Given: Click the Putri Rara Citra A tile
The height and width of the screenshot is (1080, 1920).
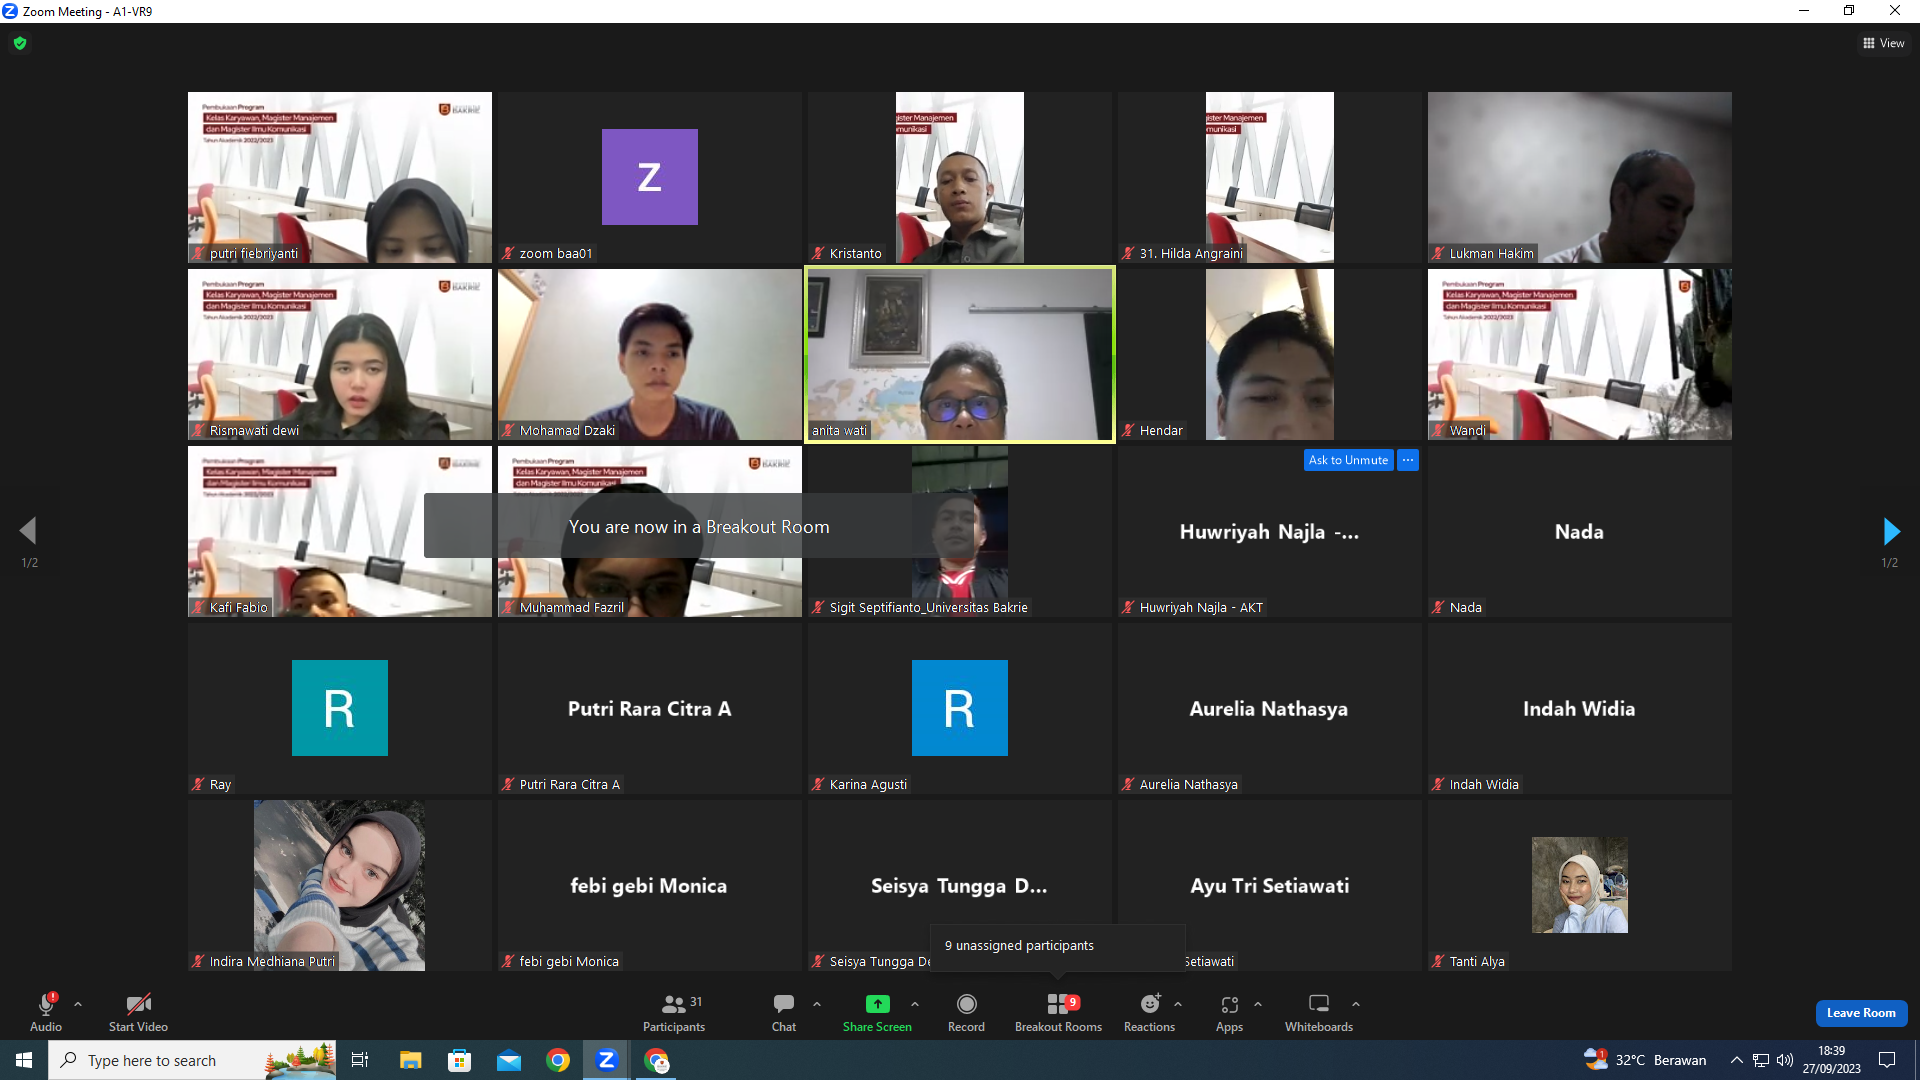Looking at the screenshot, I should 650,708.
